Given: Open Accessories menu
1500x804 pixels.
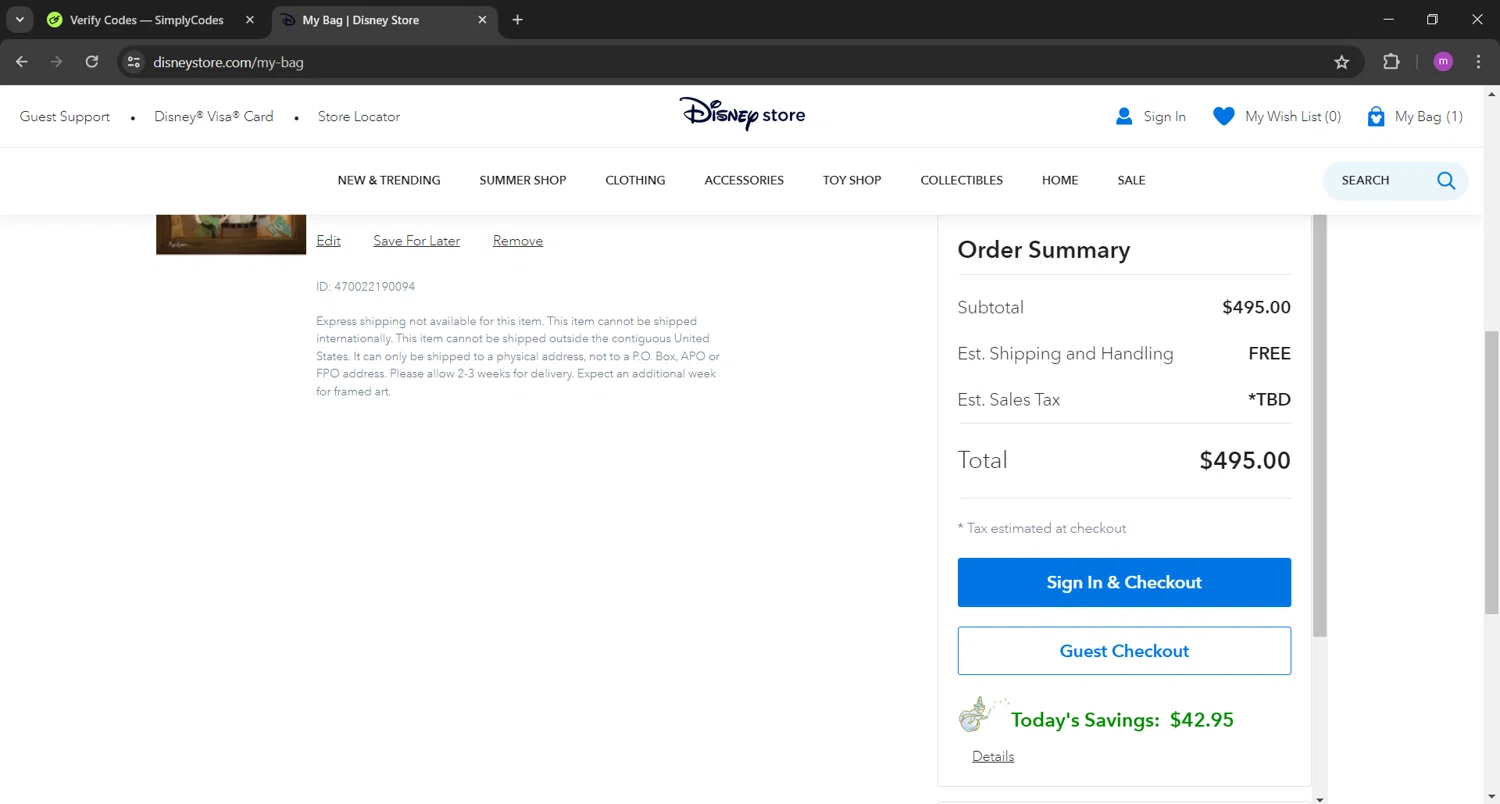Looking at the screenshot, I should [744, 180].
